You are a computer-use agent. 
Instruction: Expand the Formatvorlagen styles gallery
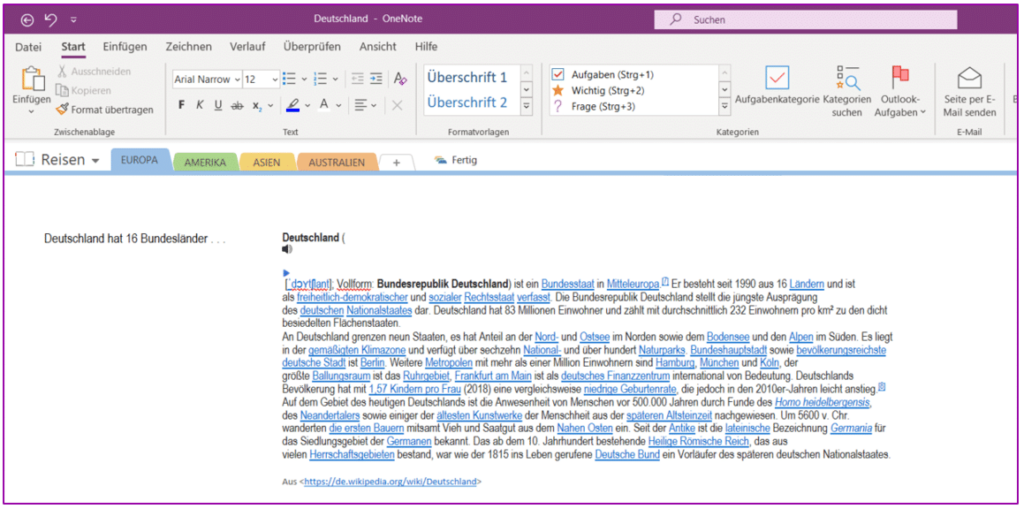(528, 105)
